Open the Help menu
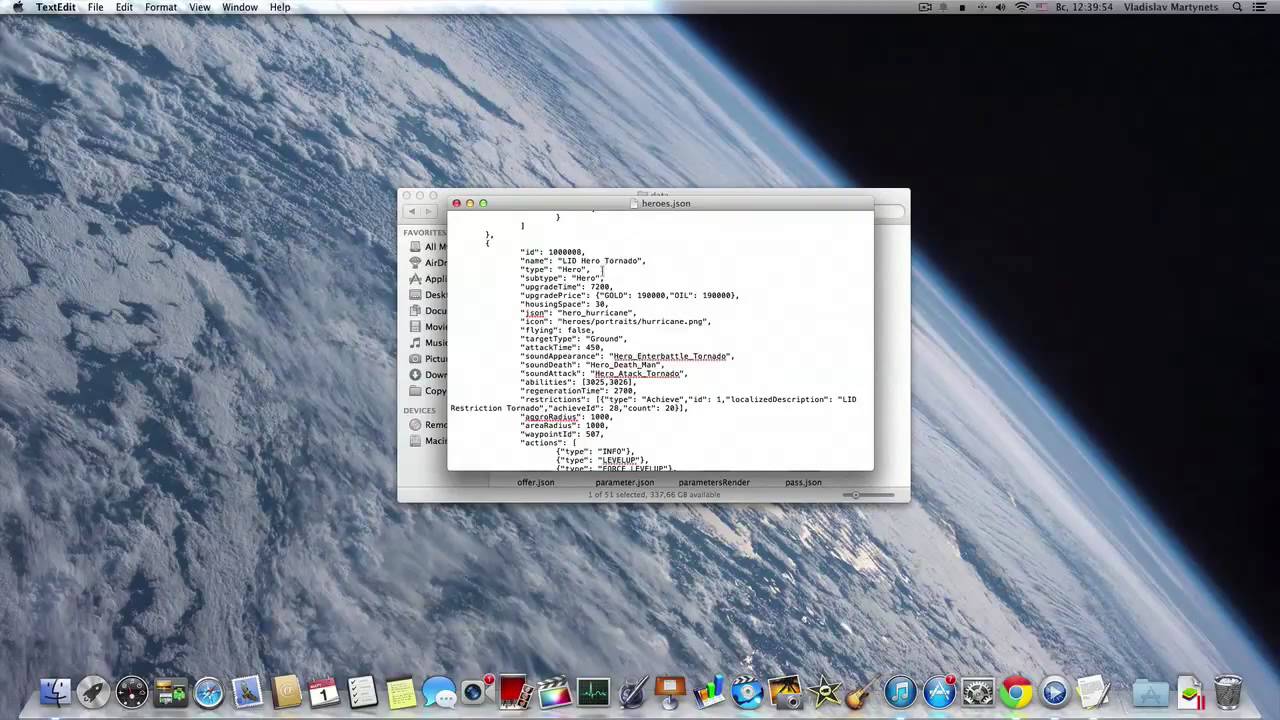This screenshot has width=1280, height=720. click(280, 7)
